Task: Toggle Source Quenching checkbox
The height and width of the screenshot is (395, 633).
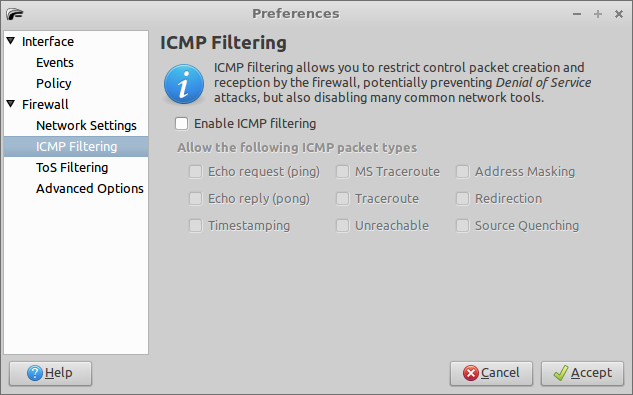Action: point(463,226)
